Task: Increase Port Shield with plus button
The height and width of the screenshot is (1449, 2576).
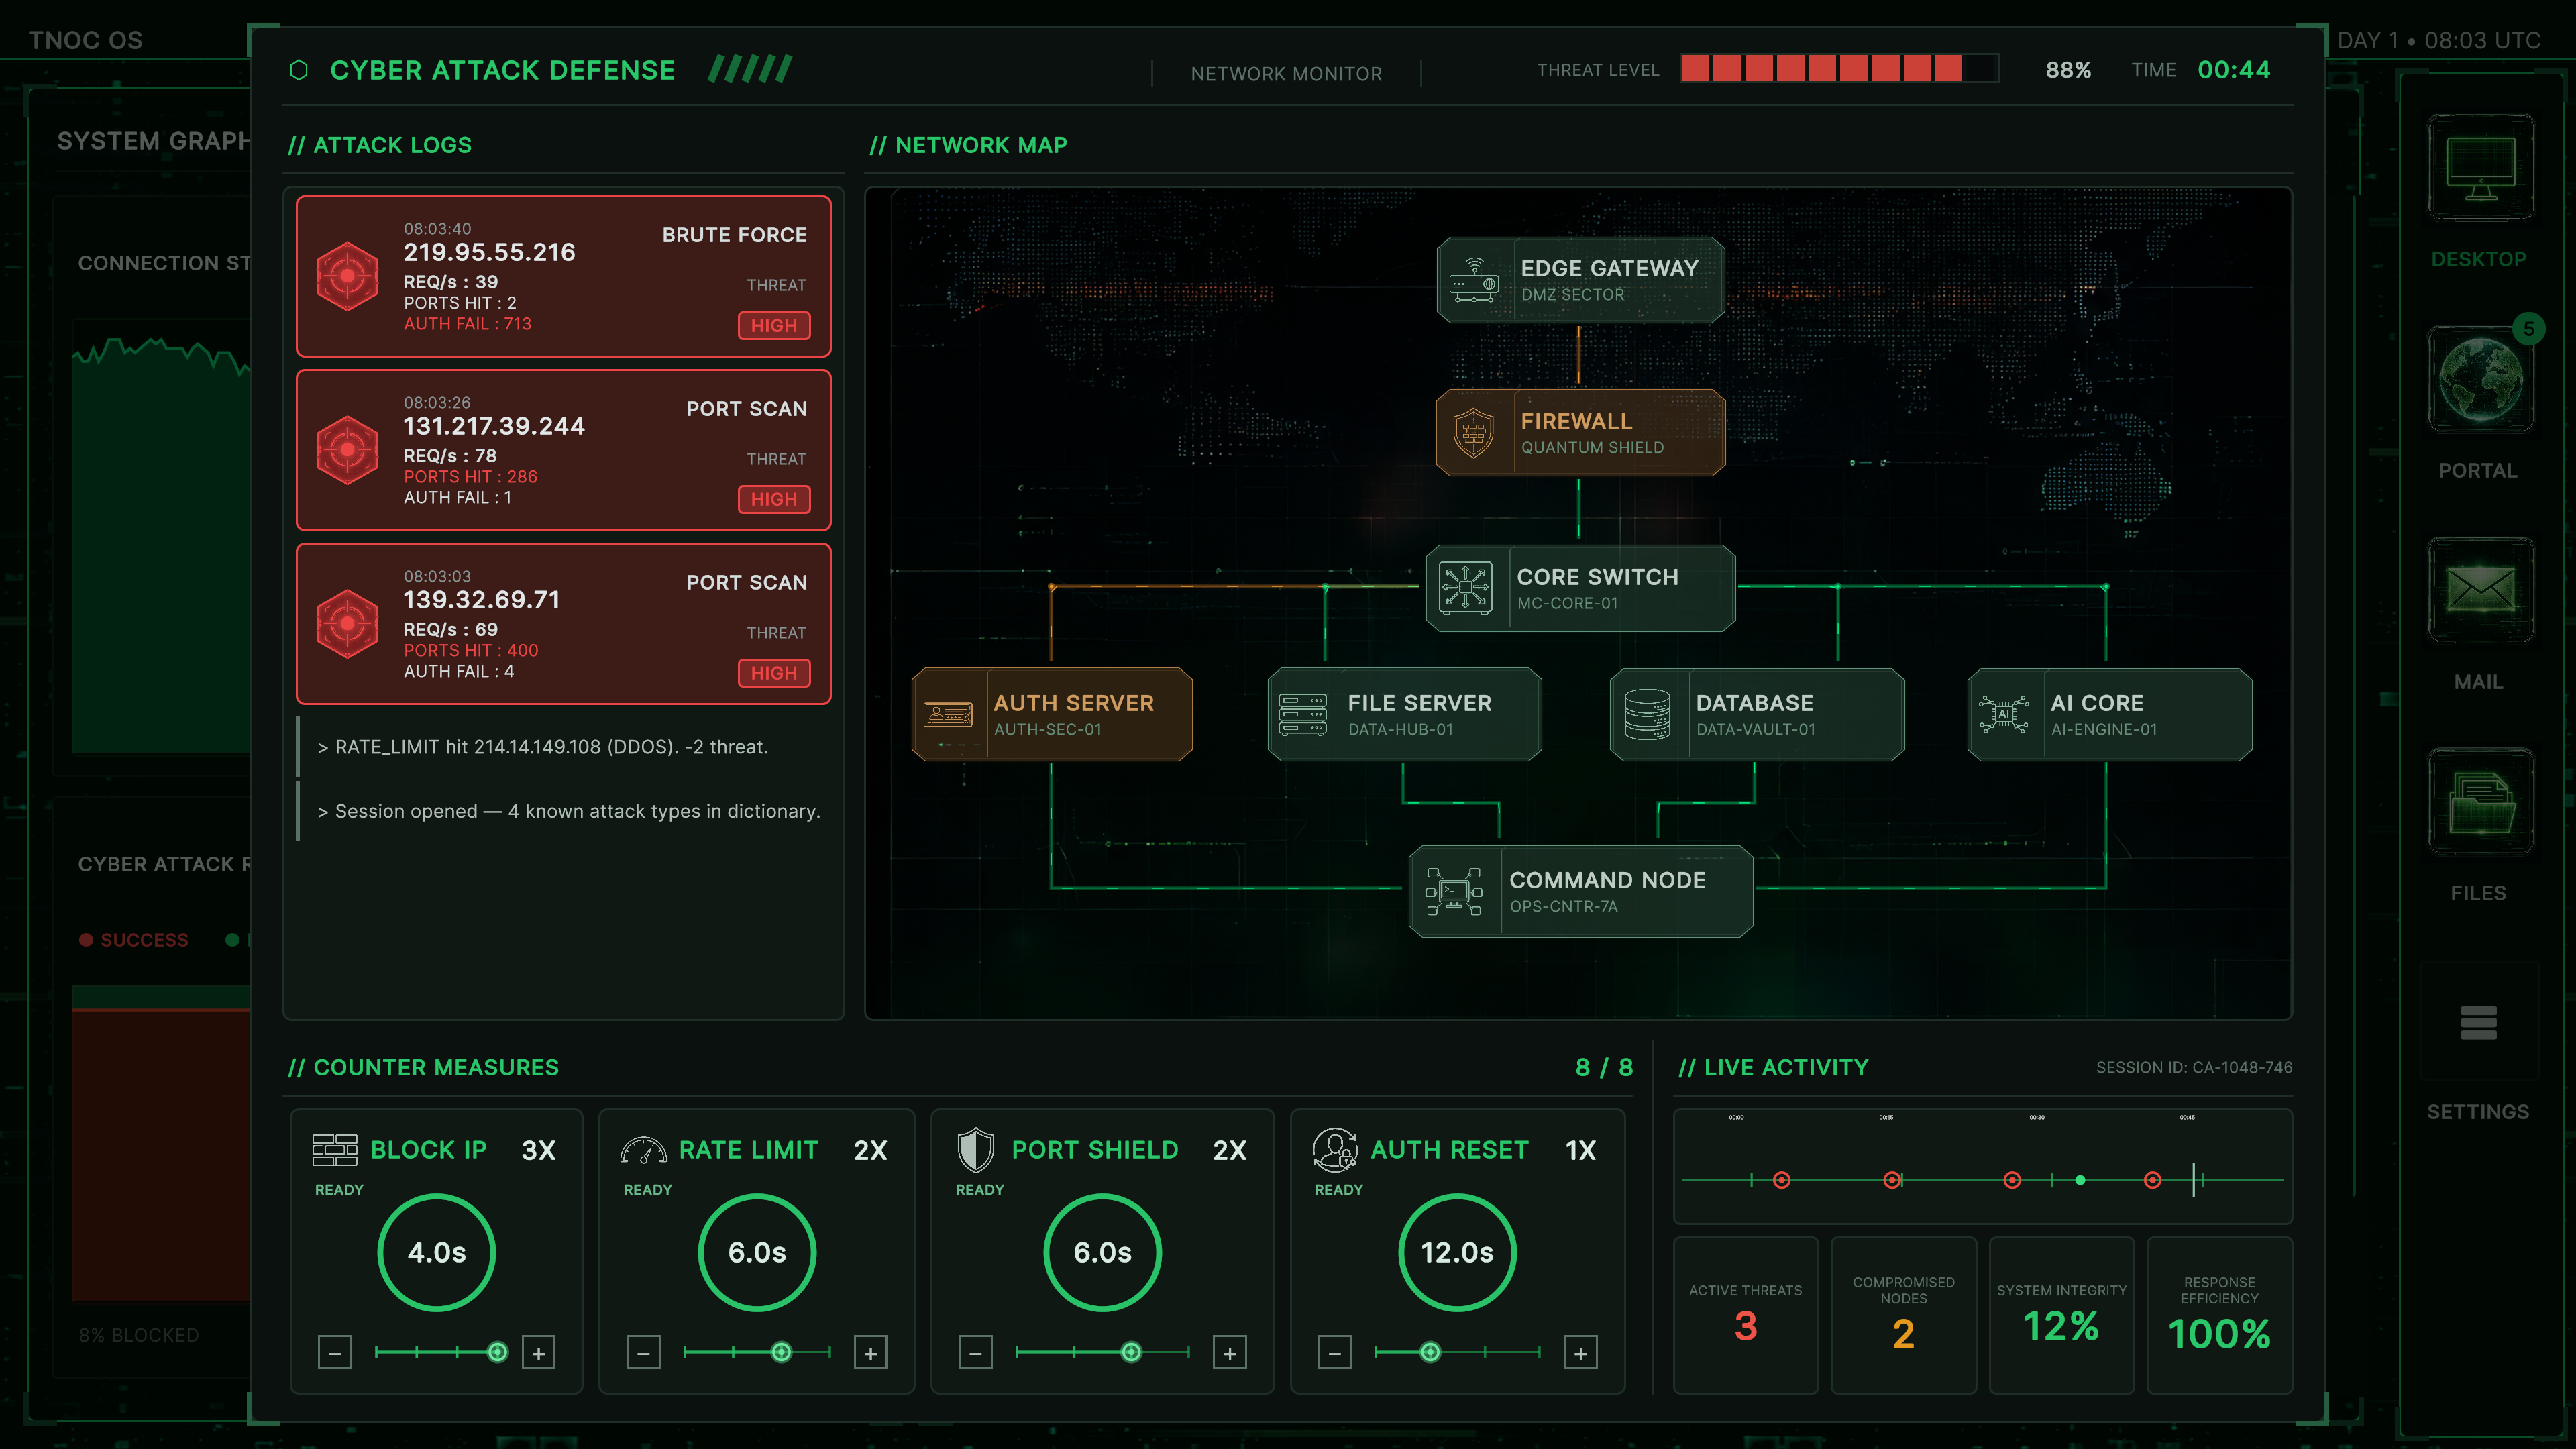Action: click(x=1230, y=1353)
